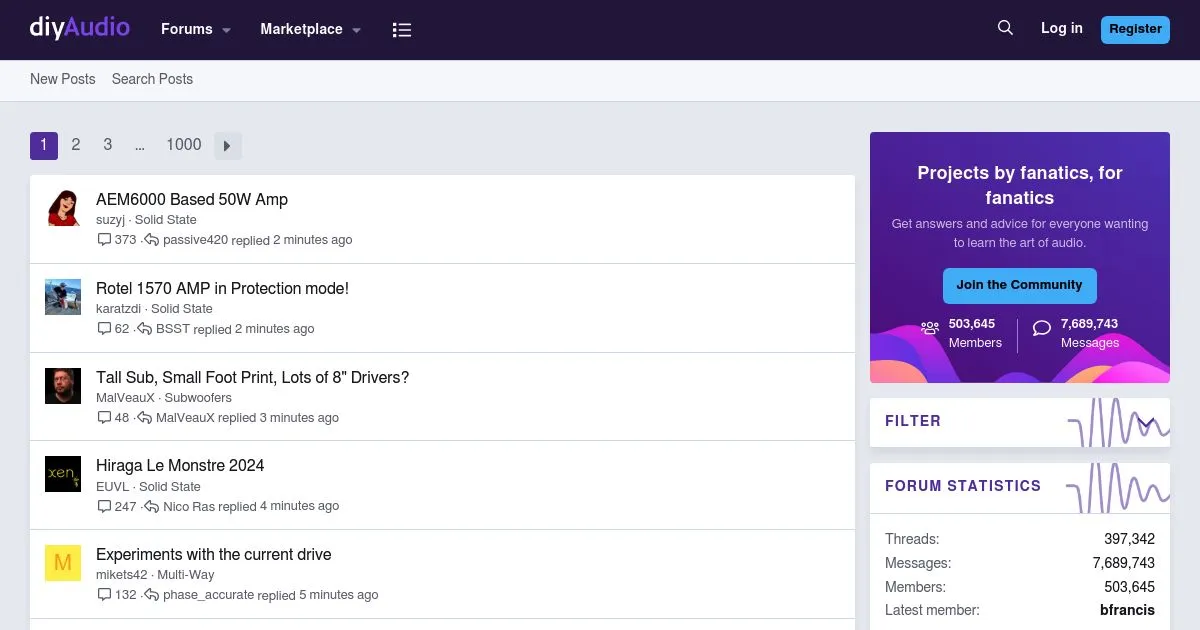
Task: Click the Forum Statistics heading
Action: [963, 486]
